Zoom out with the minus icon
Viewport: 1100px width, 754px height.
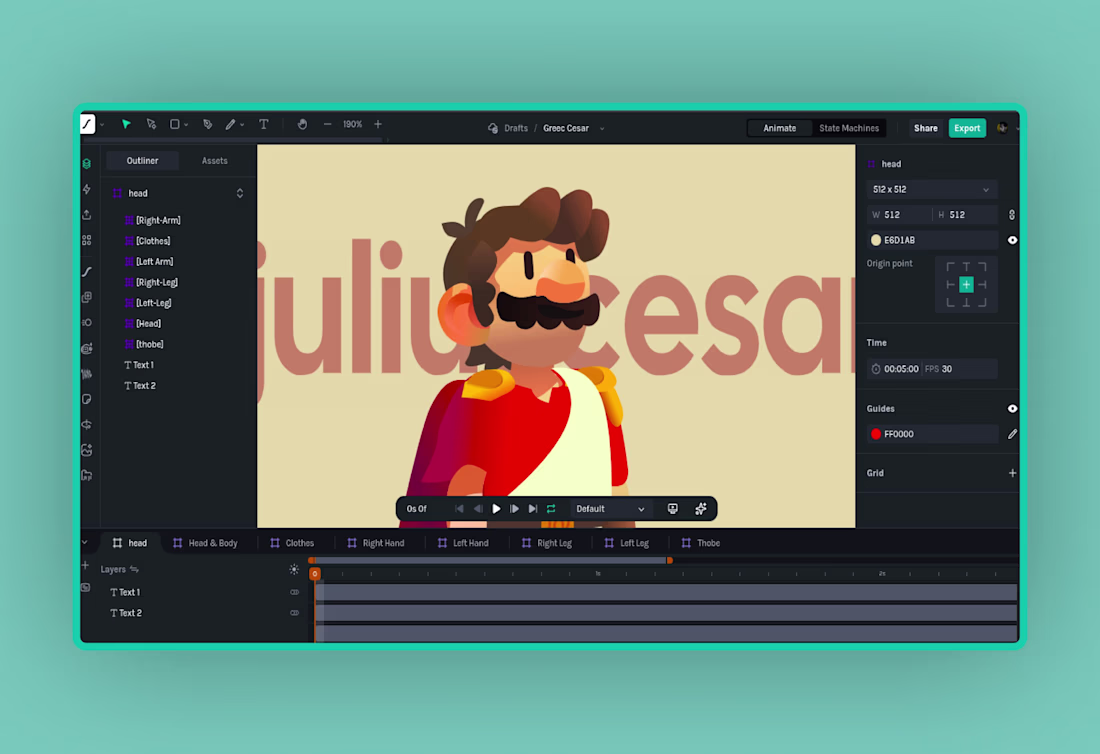pos(328,124)
